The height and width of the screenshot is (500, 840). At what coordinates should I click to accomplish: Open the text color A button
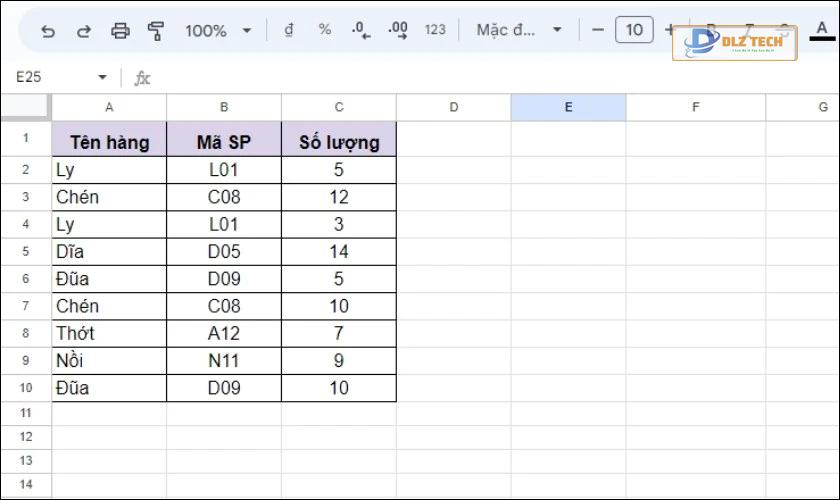[x=822, y=31]
